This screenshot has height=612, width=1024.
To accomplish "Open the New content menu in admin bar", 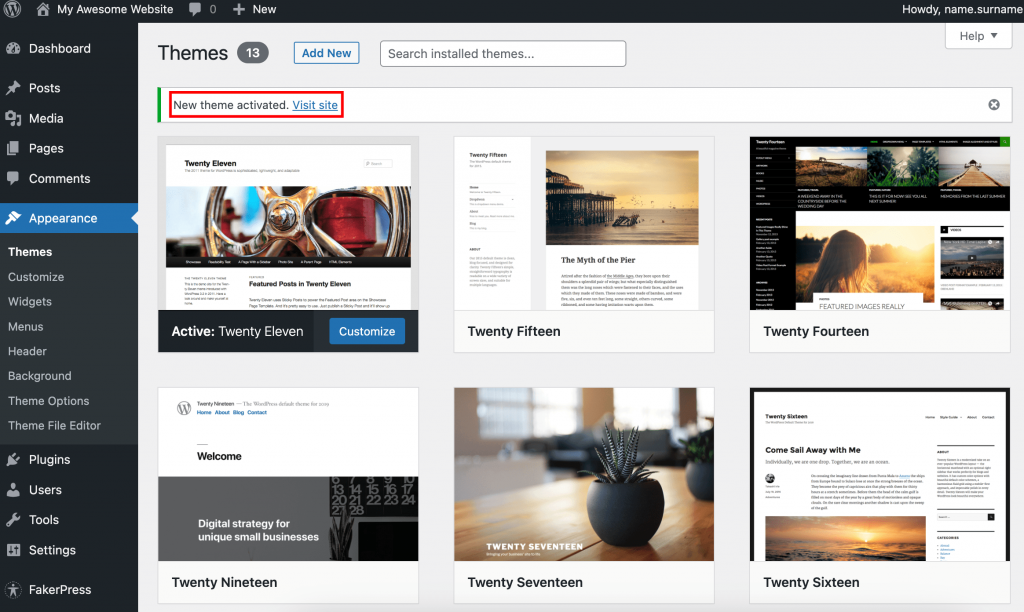I will click(254, 9).
